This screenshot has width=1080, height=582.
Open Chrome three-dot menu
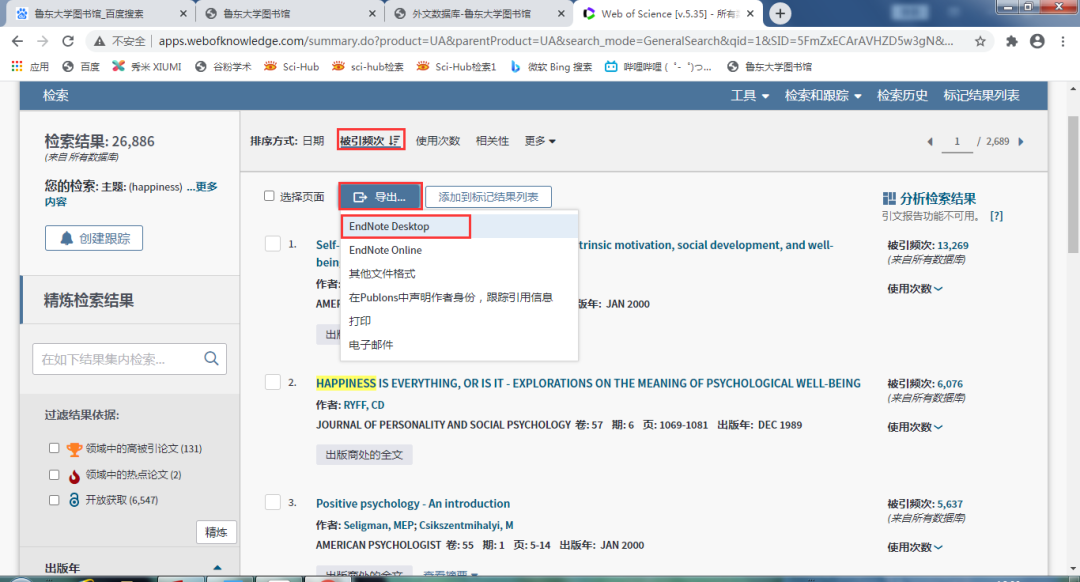(x=1063, y=41)
